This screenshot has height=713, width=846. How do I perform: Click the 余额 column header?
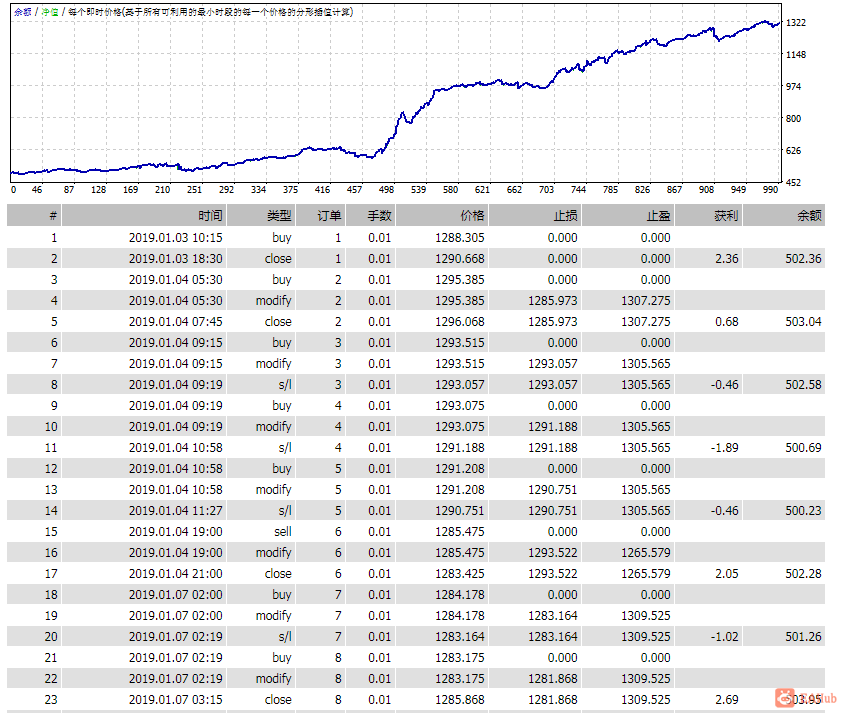click(784, 216)
